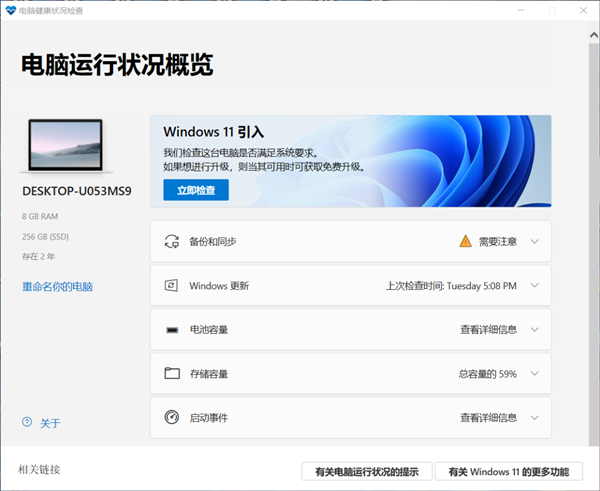This screenshot has height=491, width=600.
Task: Click the 存在 2 年 text
Action: click(38, 256)
